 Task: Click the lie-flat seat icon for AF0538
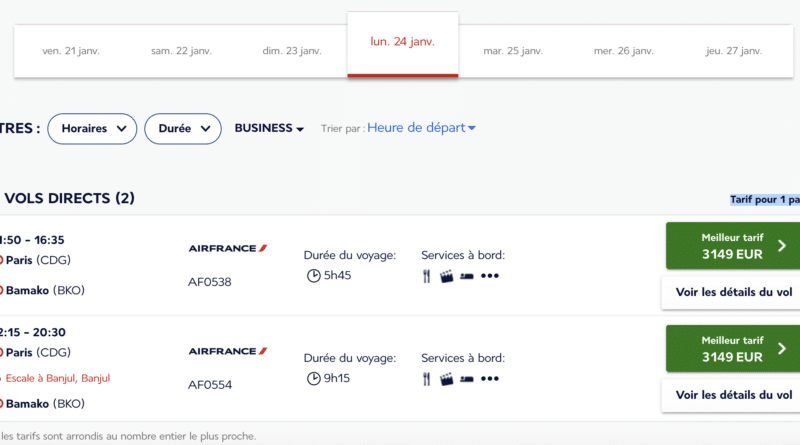[467, 276]
